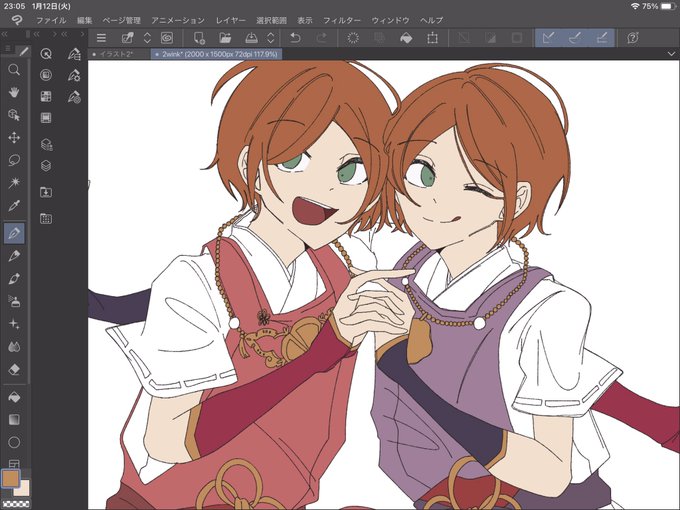Image resolution: width=680 pixels, height=510 pixels.
Task: Open the grid panel icon below the Material palette
Action: [46, 219]
